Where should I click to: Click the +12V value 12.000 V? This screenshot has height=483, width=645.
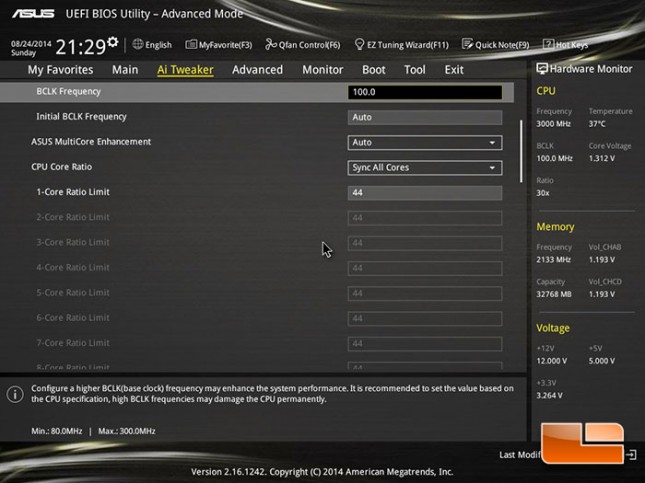coord(551,361)
